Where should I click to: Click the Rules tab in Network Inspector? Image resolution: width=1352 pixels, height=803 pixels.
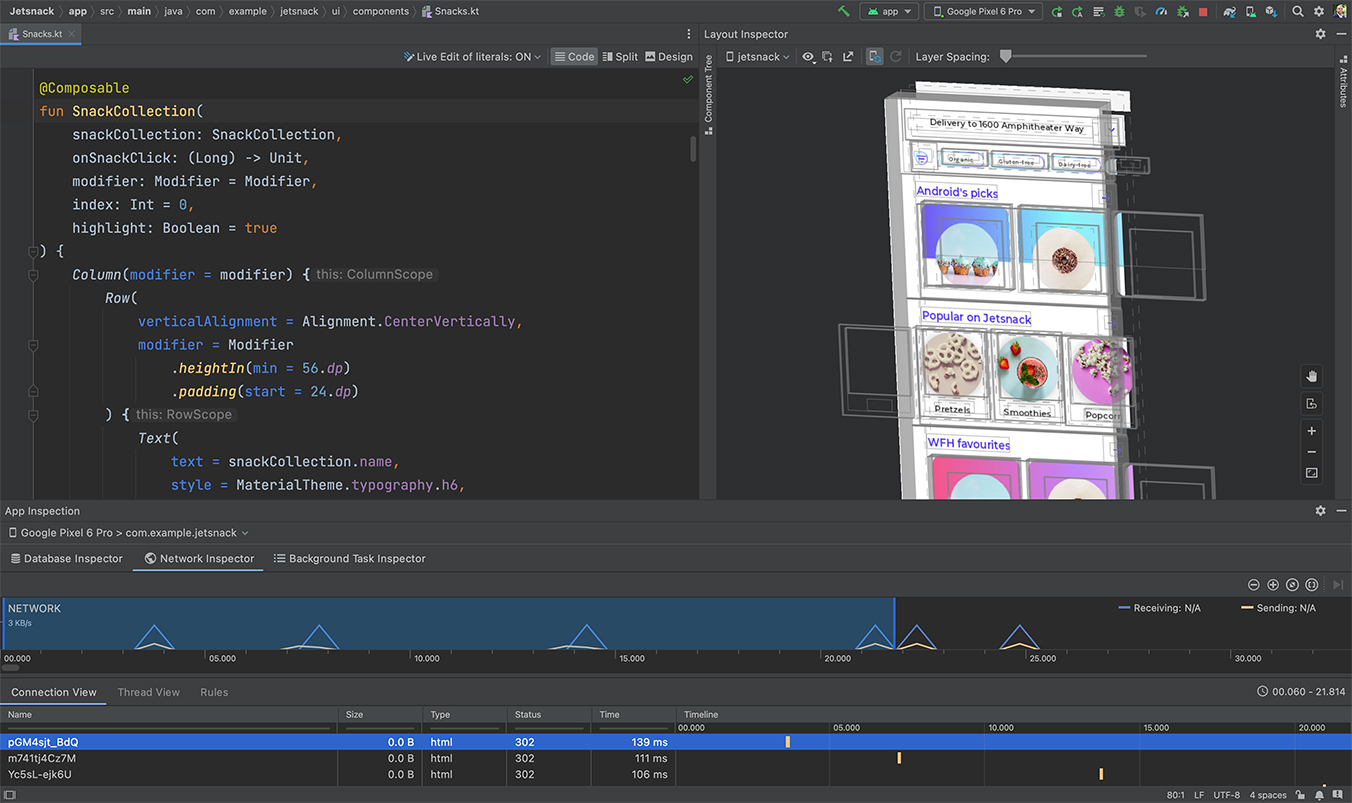coord(214,692)
